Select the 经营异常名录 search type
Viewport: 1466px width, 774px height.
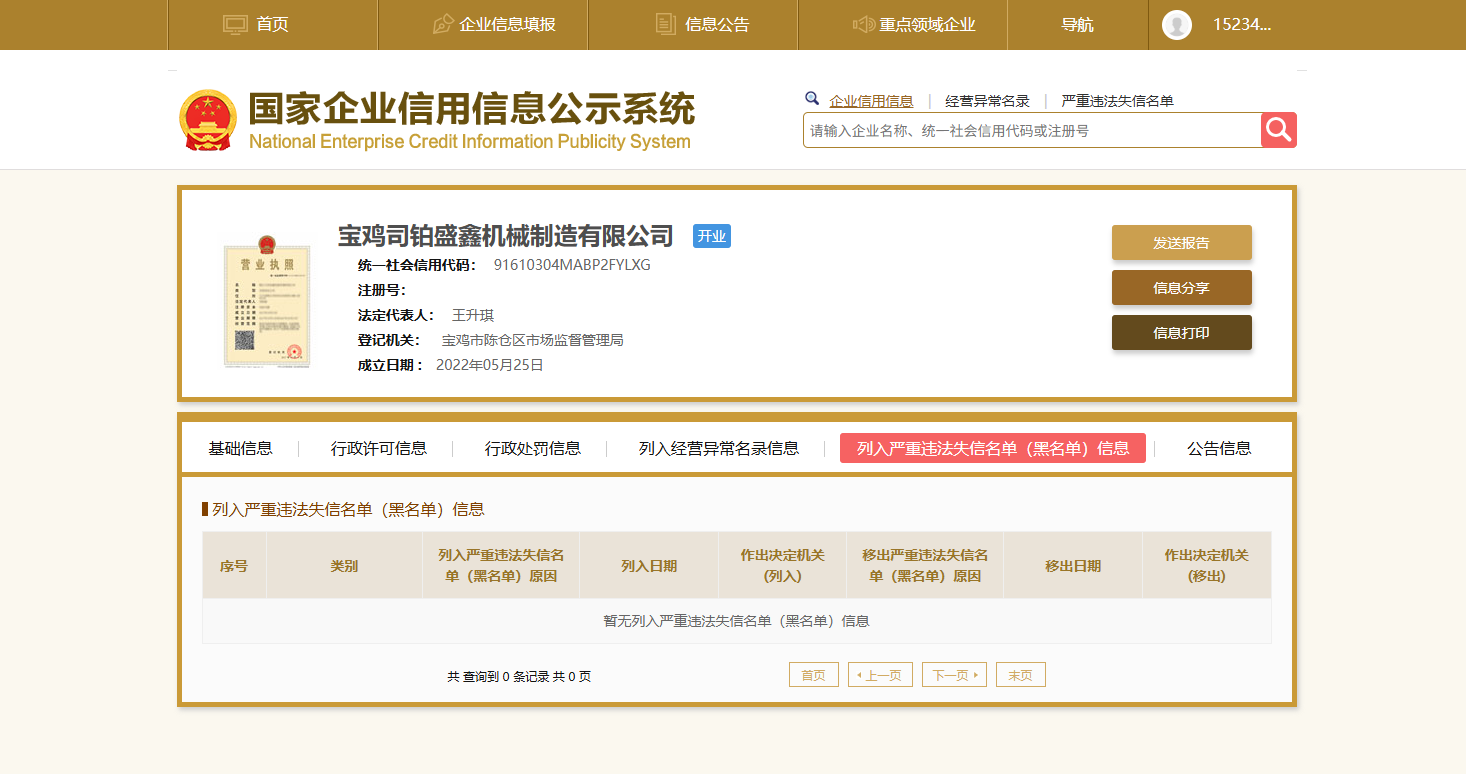987,101
